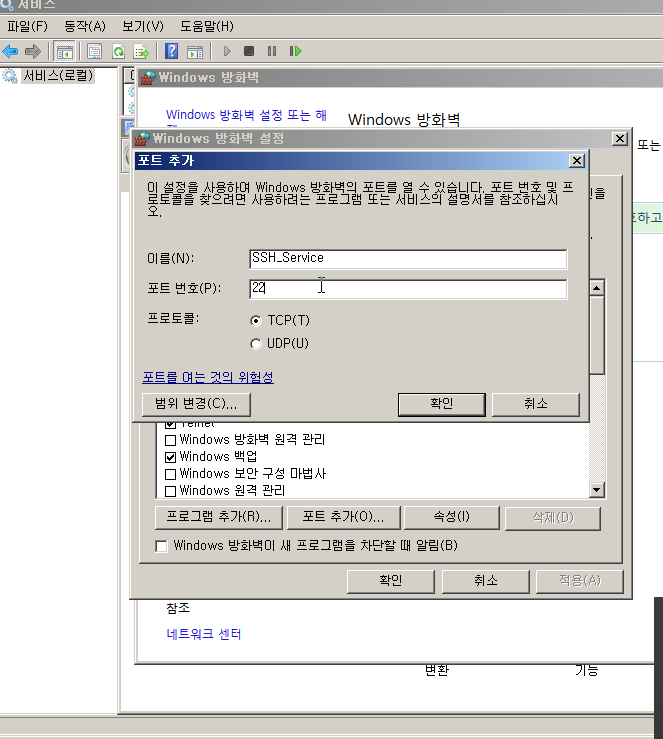Select the UDP(U) protocol radio button
This screenshot has width=663, height=739.
256,344
